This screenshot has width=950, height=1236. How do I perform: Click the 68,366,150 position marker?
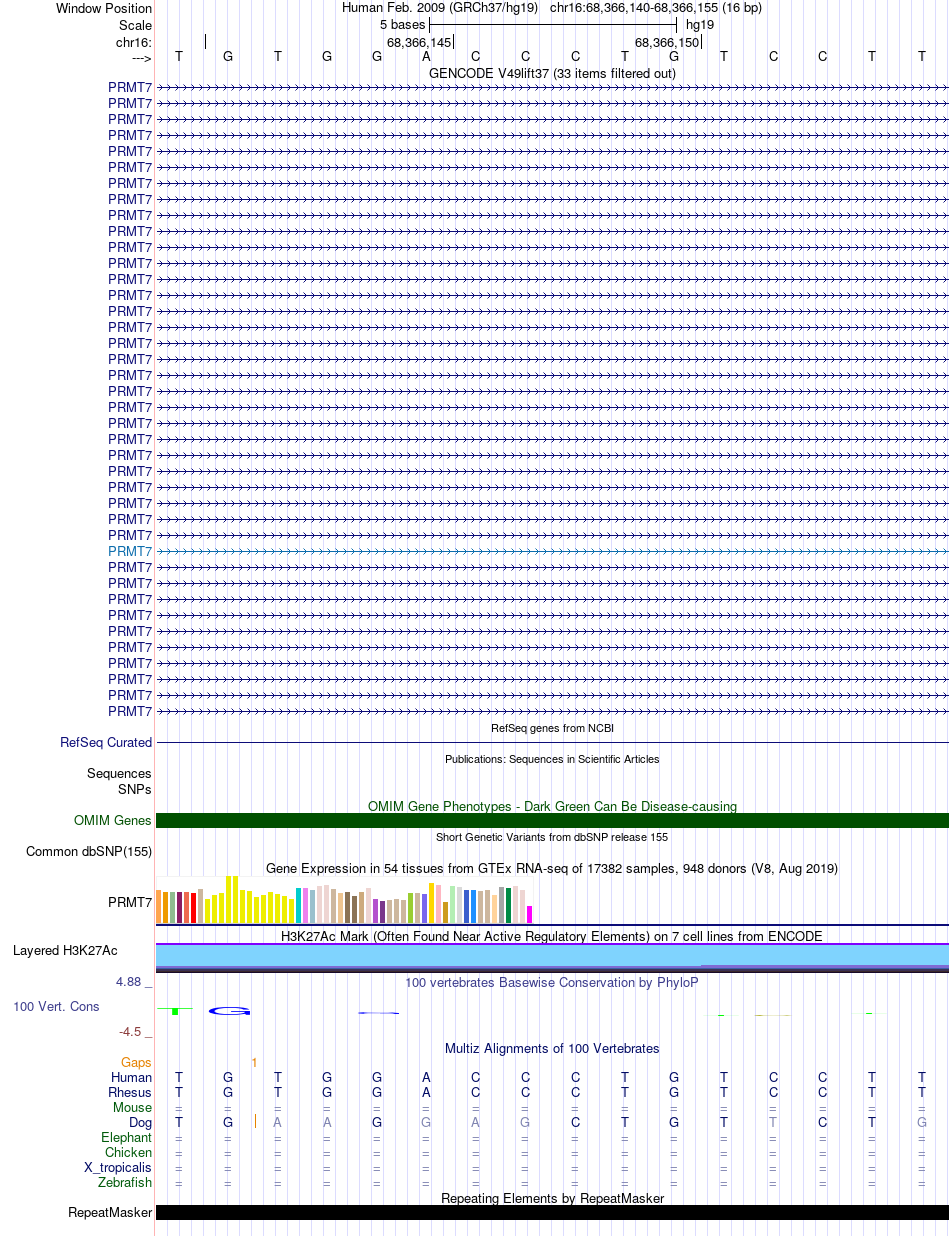point(668,42)
